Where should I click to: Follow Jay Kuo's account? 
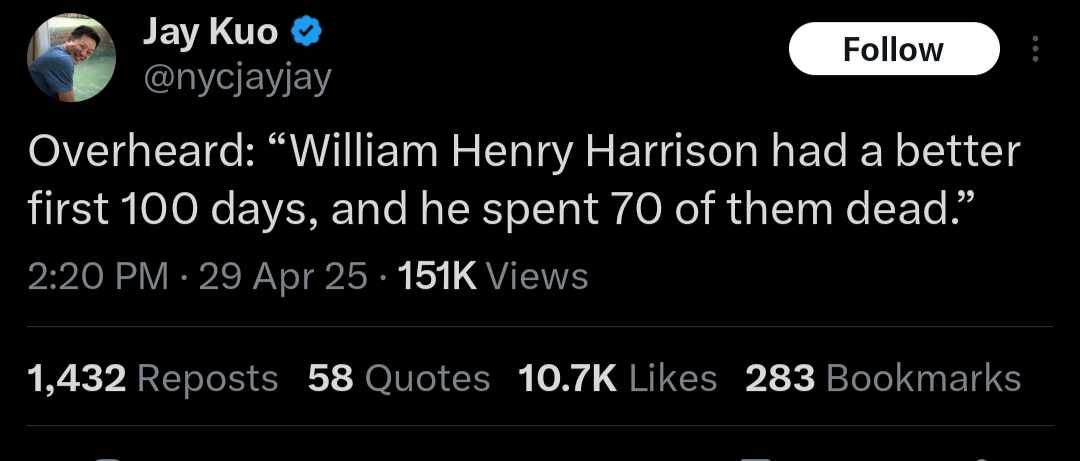[x=893, y=50]
